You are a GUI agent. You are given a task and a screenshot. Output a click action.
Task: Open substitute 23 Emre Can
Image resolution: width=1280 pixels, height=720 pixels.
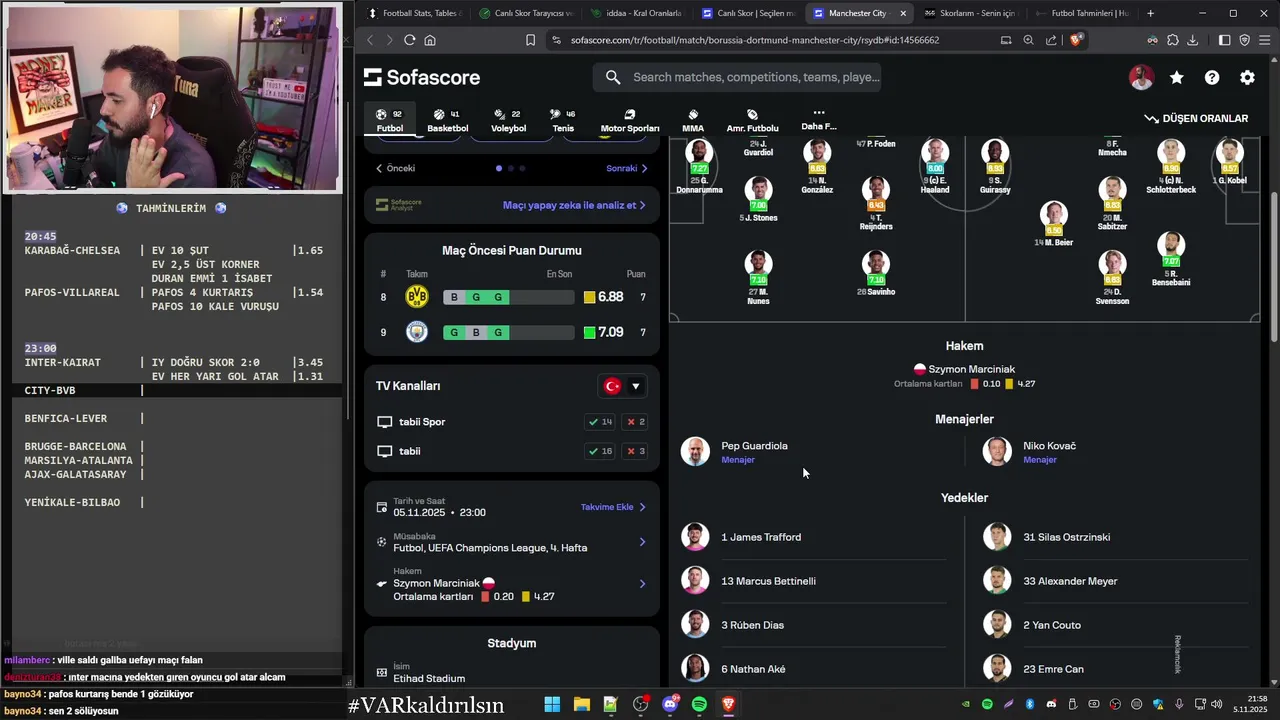pyautogui.click(x=1115, y=669)
